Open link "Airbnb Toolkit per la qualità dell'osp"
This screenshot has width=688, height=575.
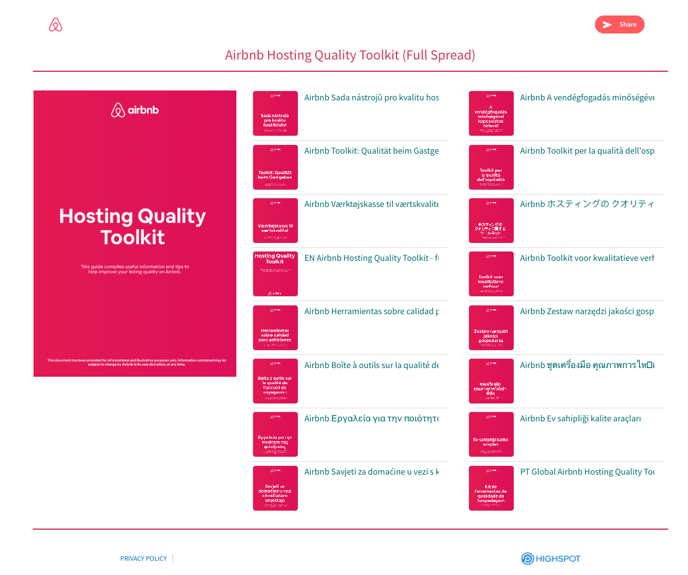point(587,151)
